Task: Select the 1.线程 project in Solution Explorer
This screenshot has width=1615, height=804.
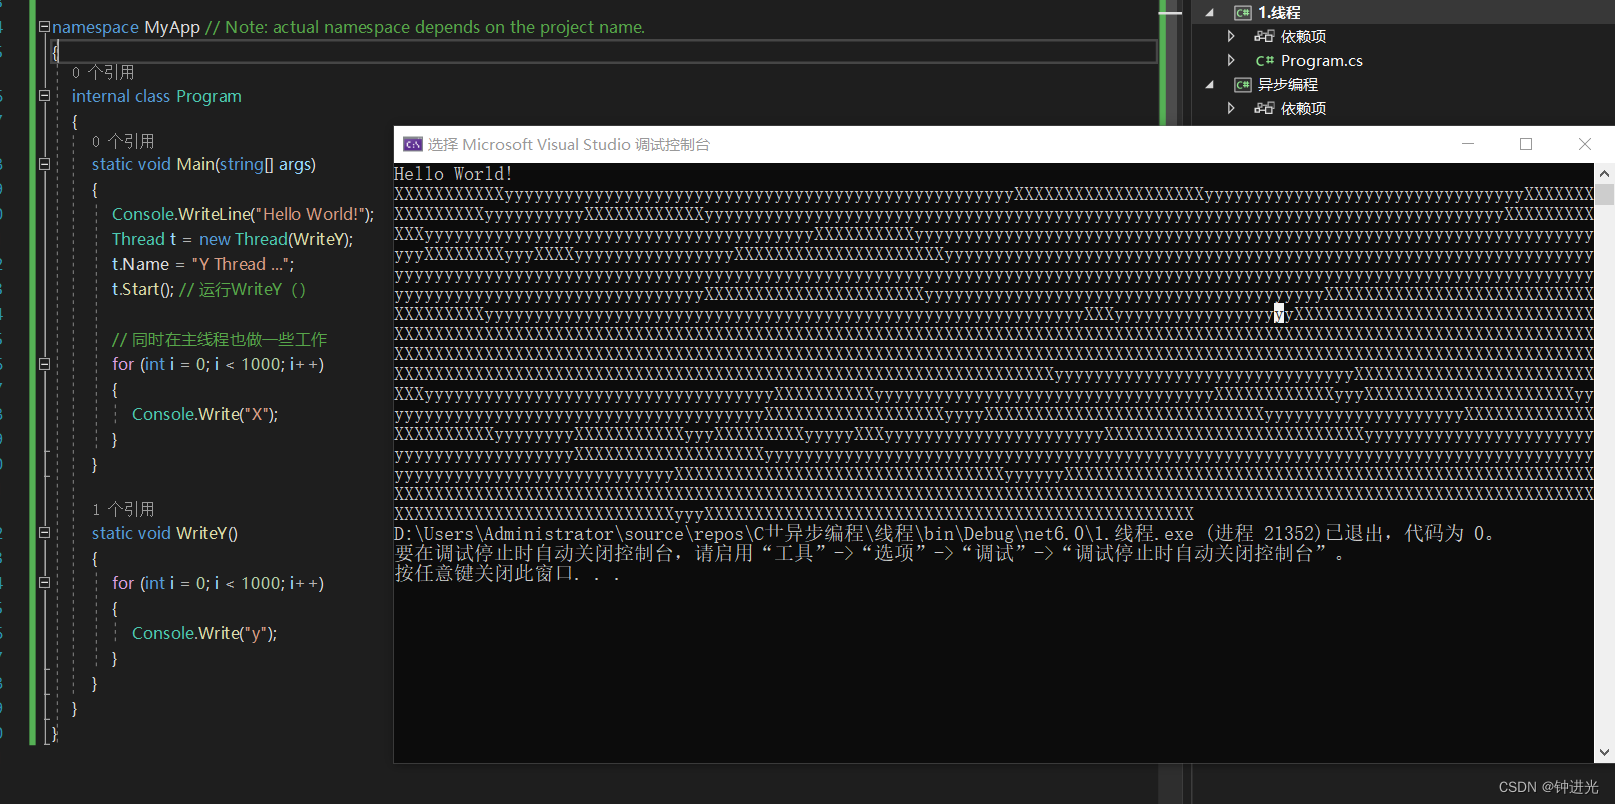Action: pos(1279,13)
